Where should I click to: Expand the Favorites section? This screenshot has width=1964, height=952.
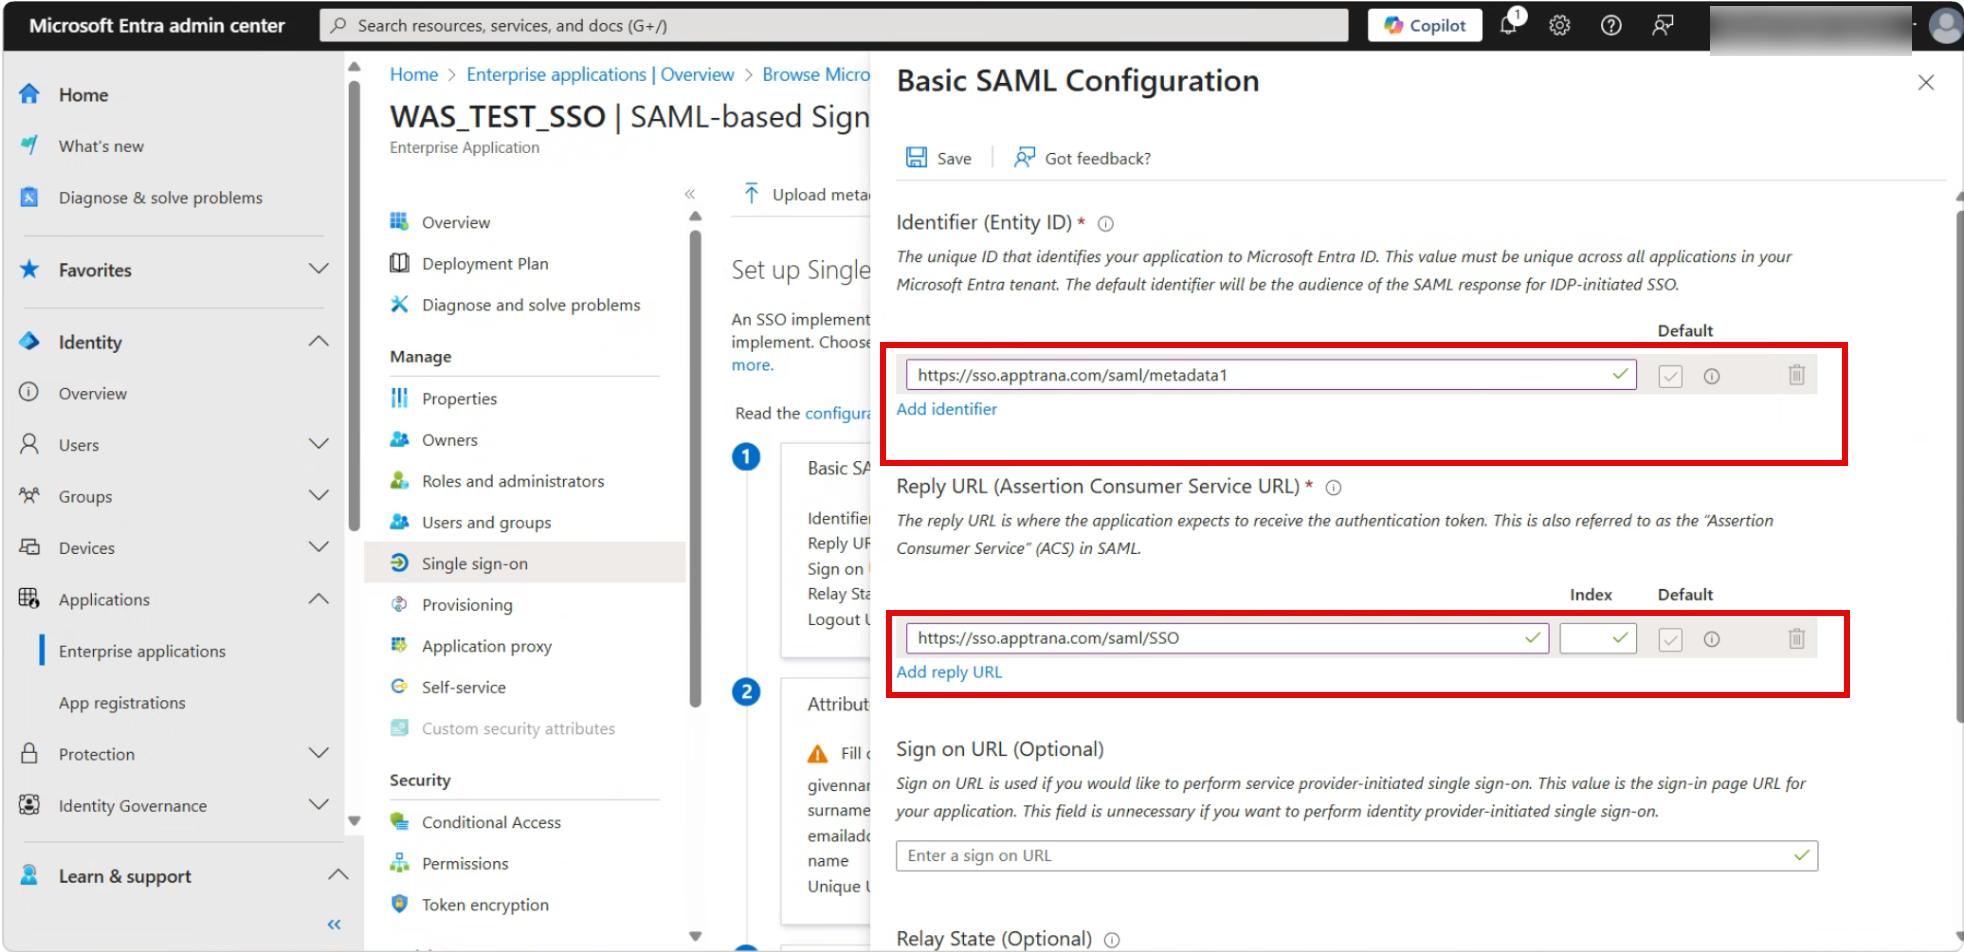[x=318, y=269]
